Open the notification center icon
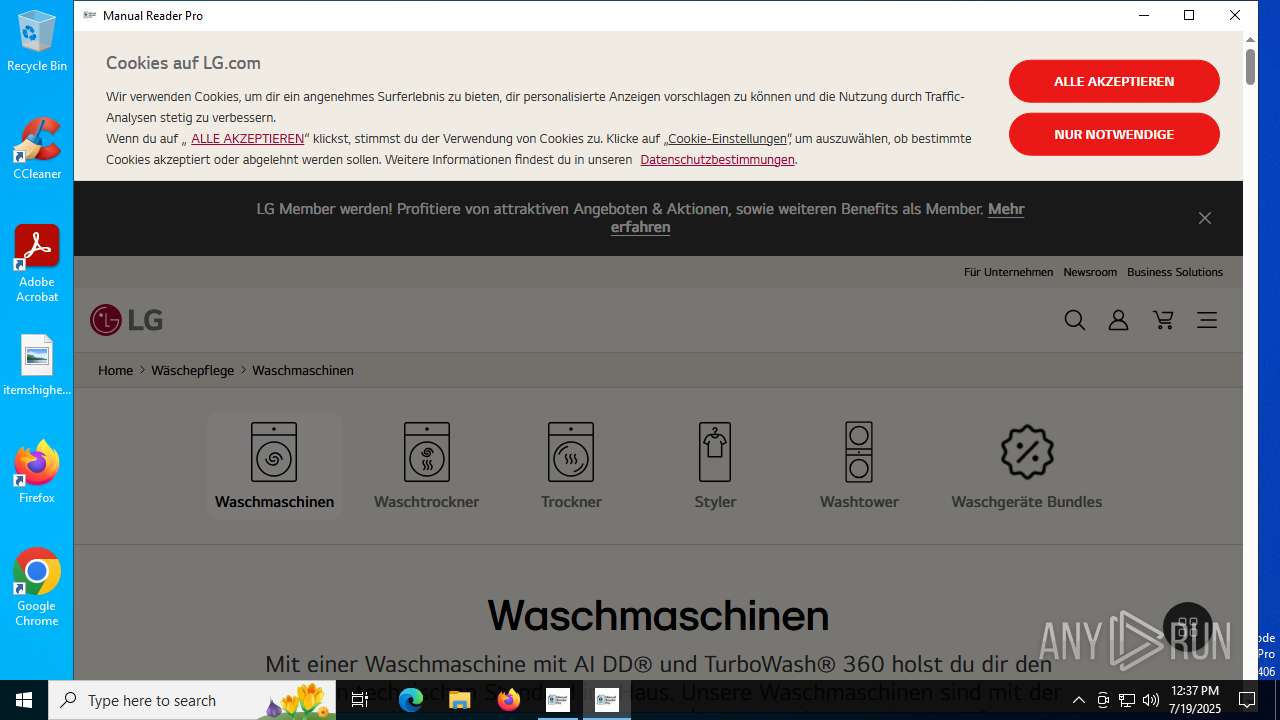Viewport: 1280px width, 720px height. point(1247,700)
